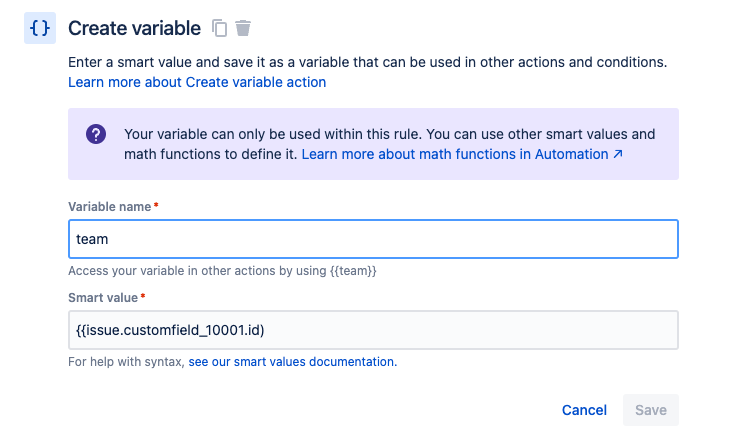Open the smart values documentation link

click(x=292, y=362)
